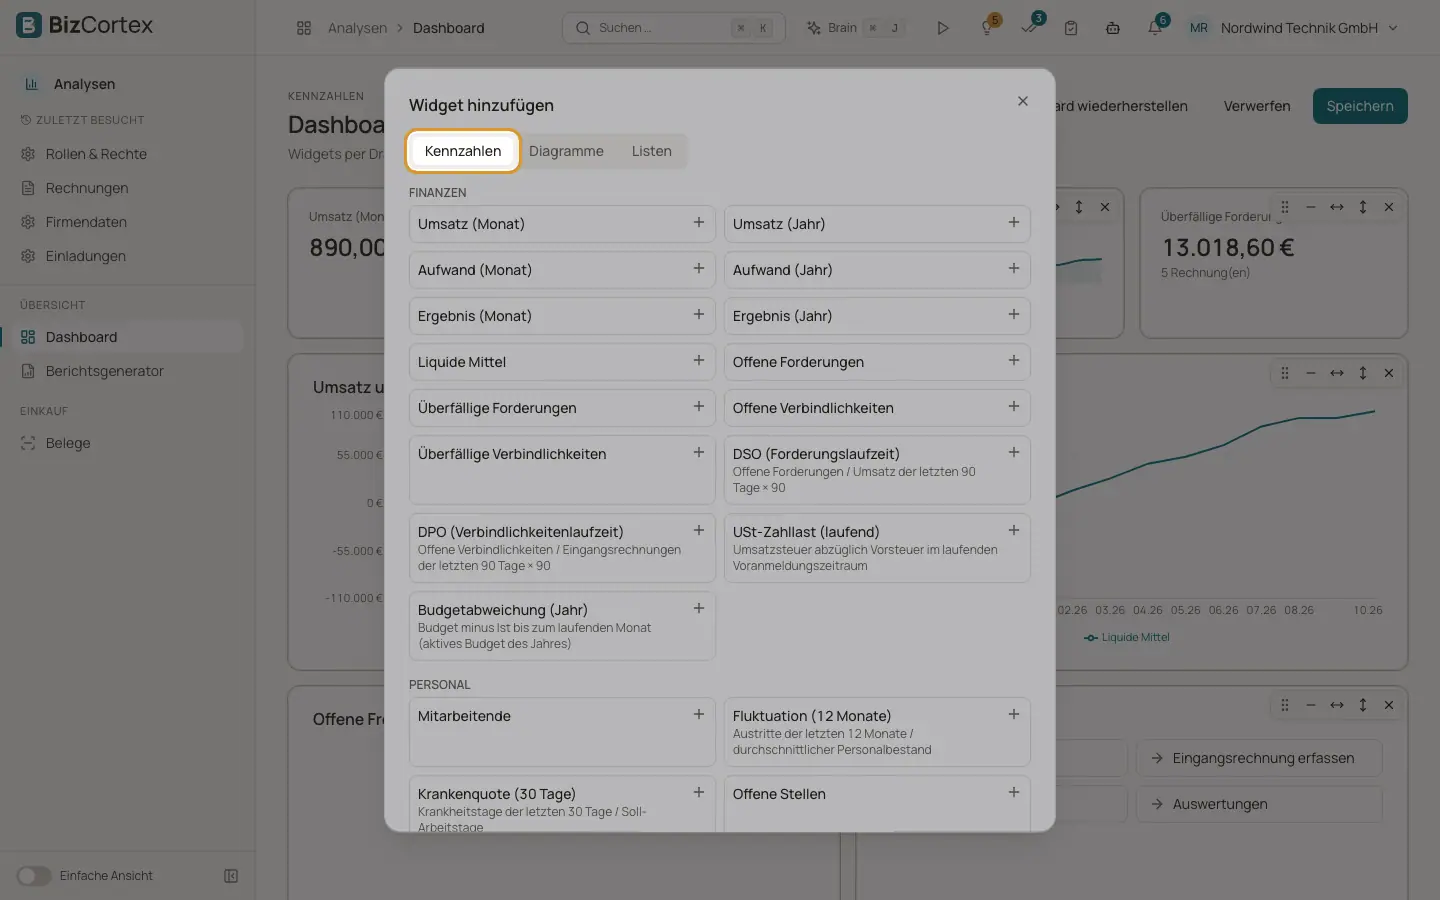Viewport: 1440px width, 900px height.
Task: Open the Nordwind Technik GmbH company dropdown
Action: click(x=1293, y=28)
